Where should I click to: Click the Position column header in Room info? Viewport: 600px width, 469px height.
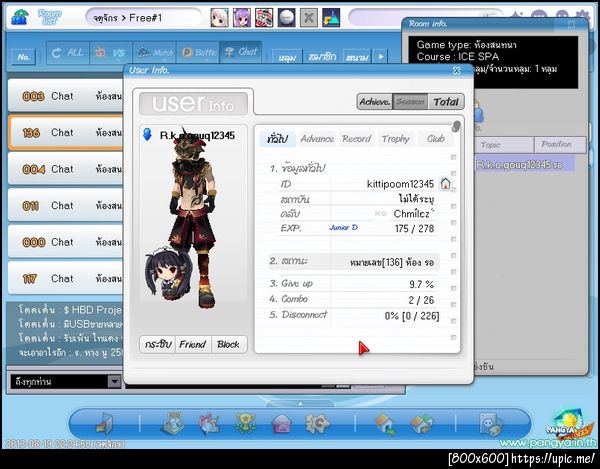pyautogui.click(x=560, y=145)
